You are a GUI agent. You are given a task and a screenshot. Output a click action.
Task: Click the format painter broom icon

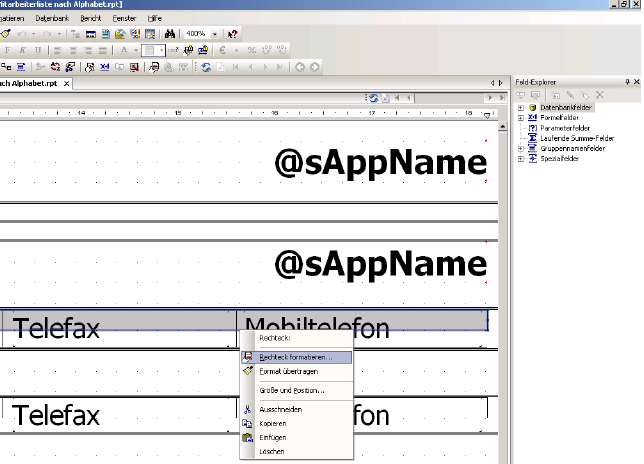coord(6,33)
